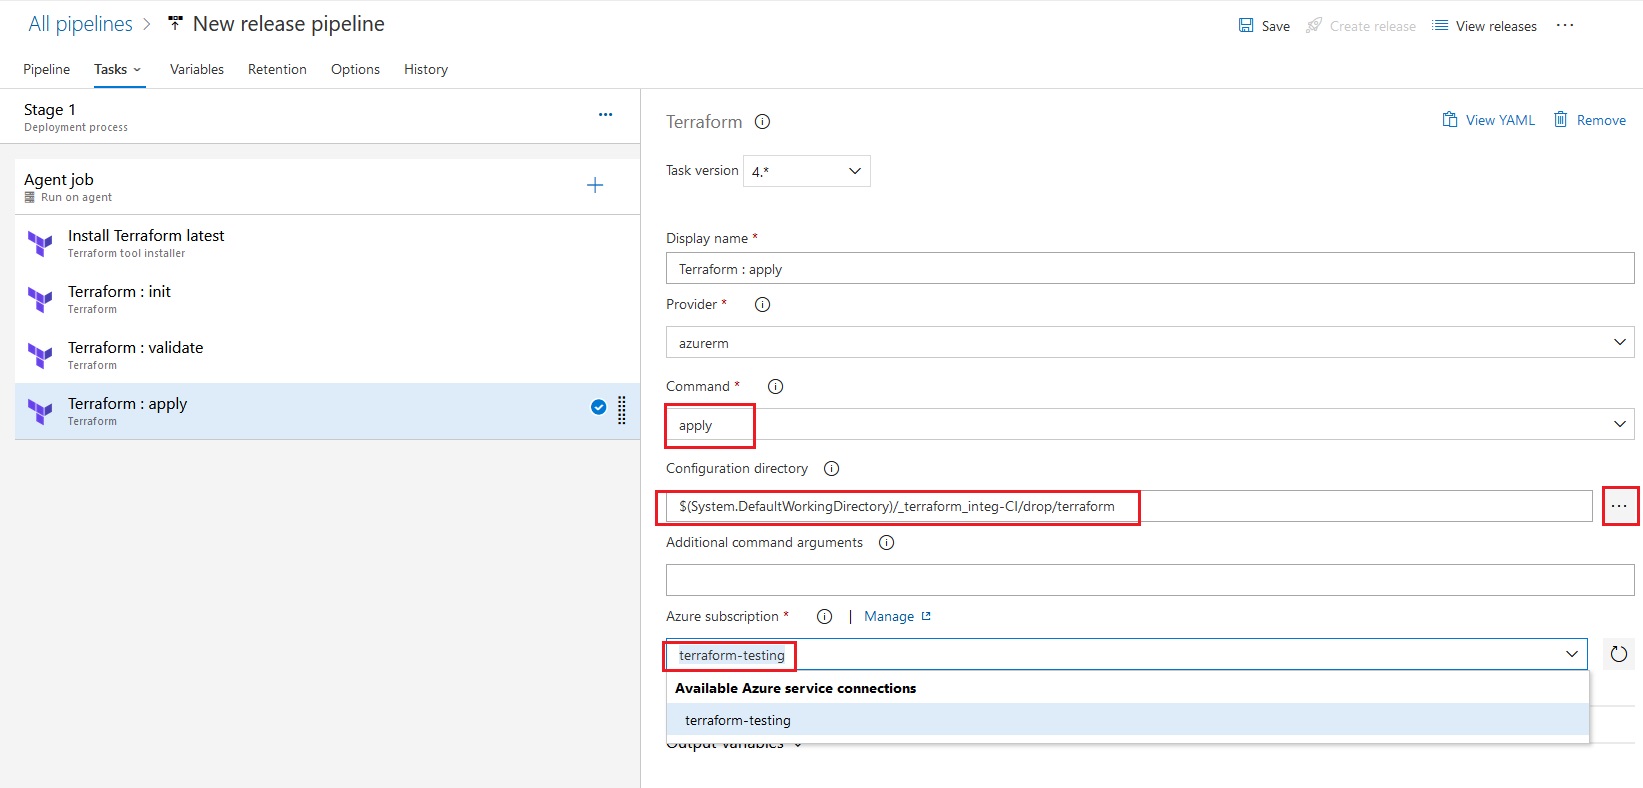Refresh the Azure subscription list
Viewport: 1643px width, 788px height.
[1619, 654]
